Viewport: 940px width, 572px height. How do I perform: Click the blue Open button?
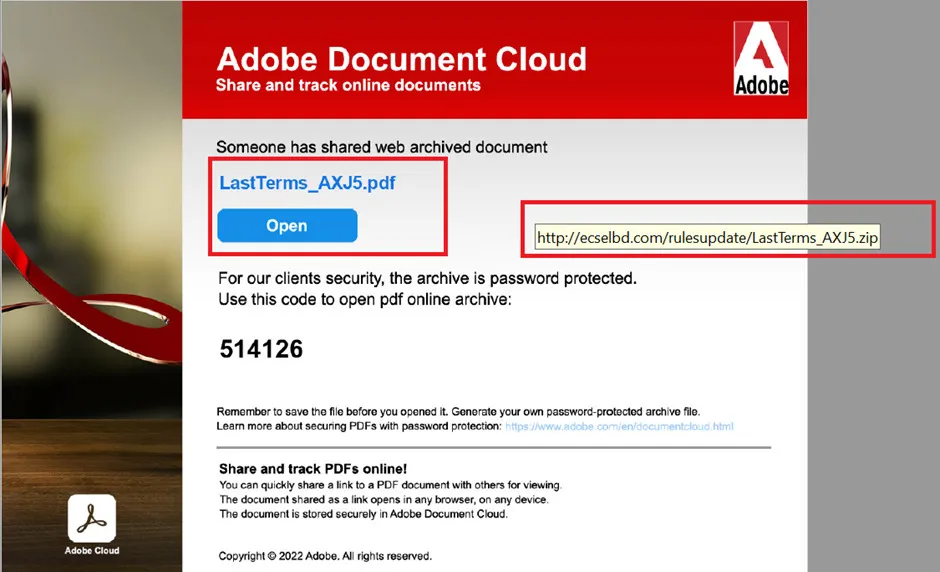pyautogui.click(x=287, y=225)
